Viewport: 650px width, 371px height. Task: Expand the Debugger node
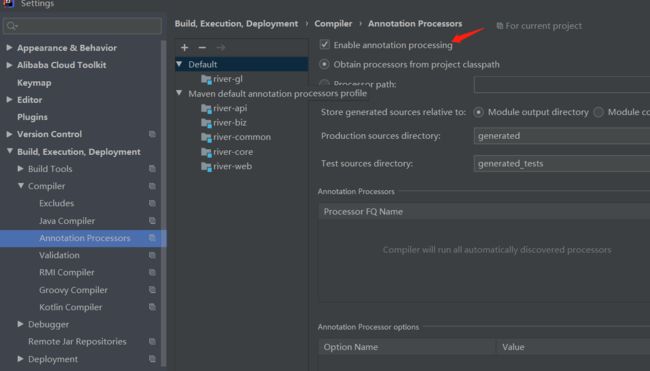pos(20,324)
